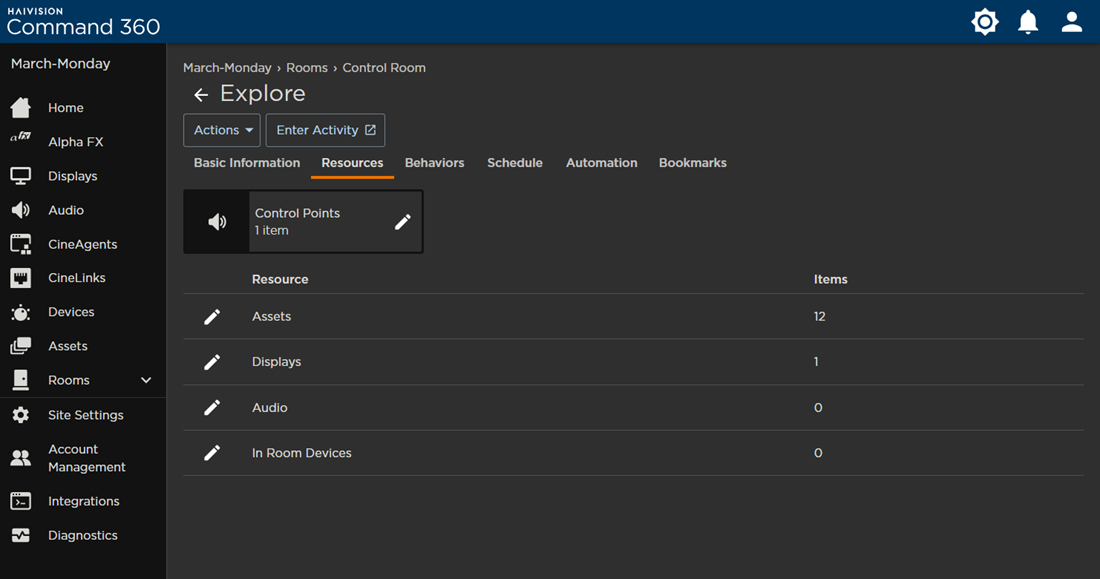The height and width of the screenshot is (579, 1100).
Task: Open the Schedule tab
Action: tap(515, 163)
